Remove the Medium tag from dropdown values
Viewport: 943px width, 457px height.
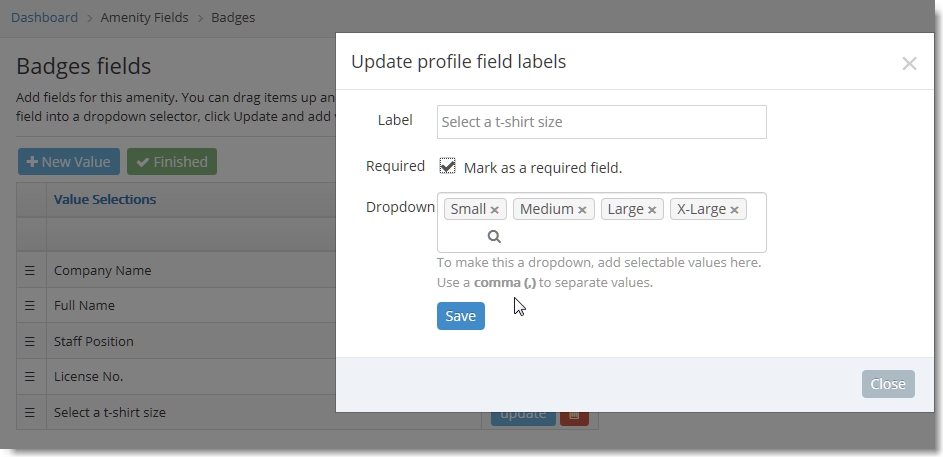[x=582, y=210]
